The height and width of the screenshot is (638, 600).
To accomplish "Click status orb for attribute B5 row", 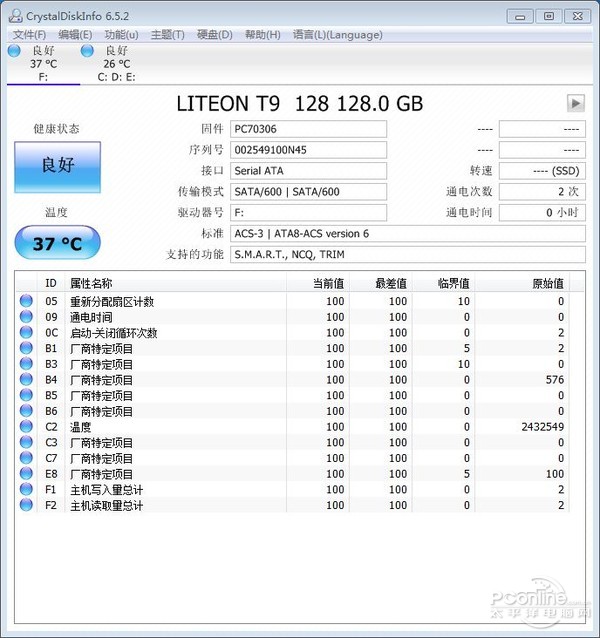I will point(26,395).
